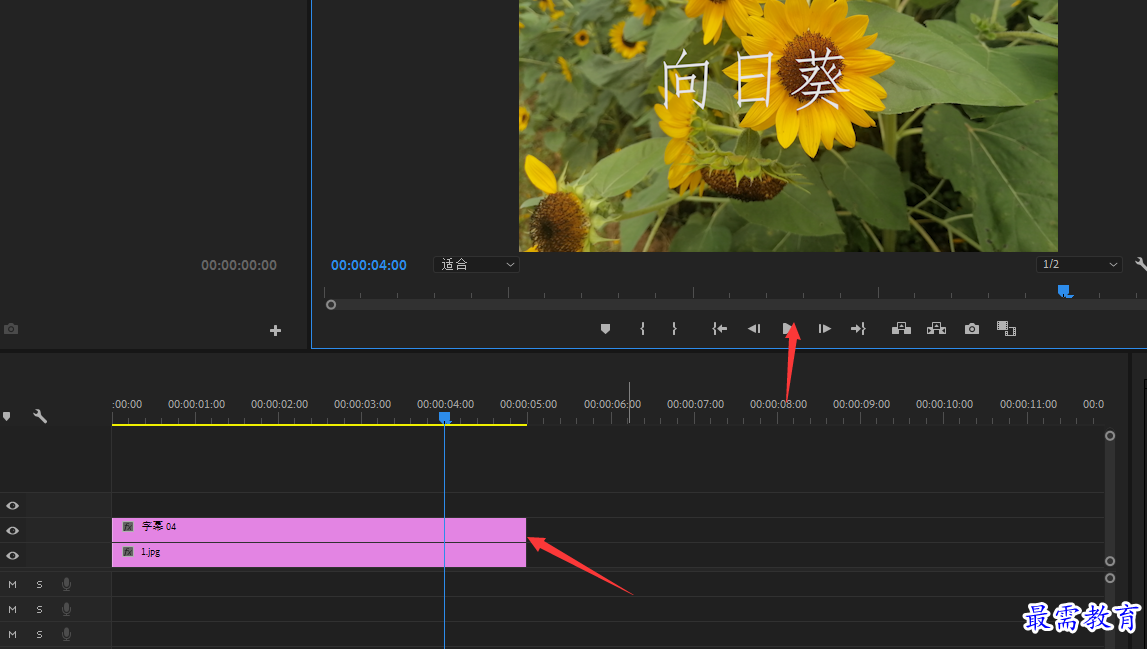Screen dimensions: 1147x649
Task: Open the 适合 zoom level dropdown
Action: point(476,264)
